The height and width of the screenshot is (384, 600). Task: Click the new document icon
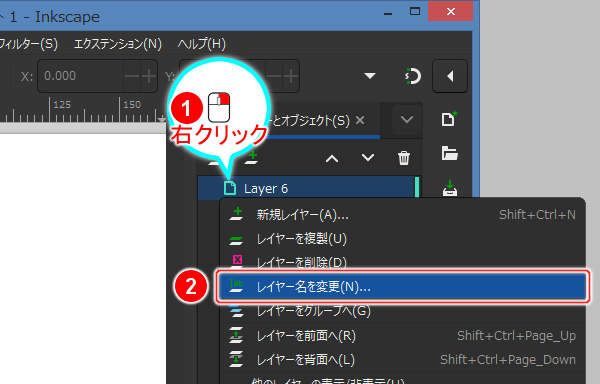pyautogui.click(x=449, y=119)
